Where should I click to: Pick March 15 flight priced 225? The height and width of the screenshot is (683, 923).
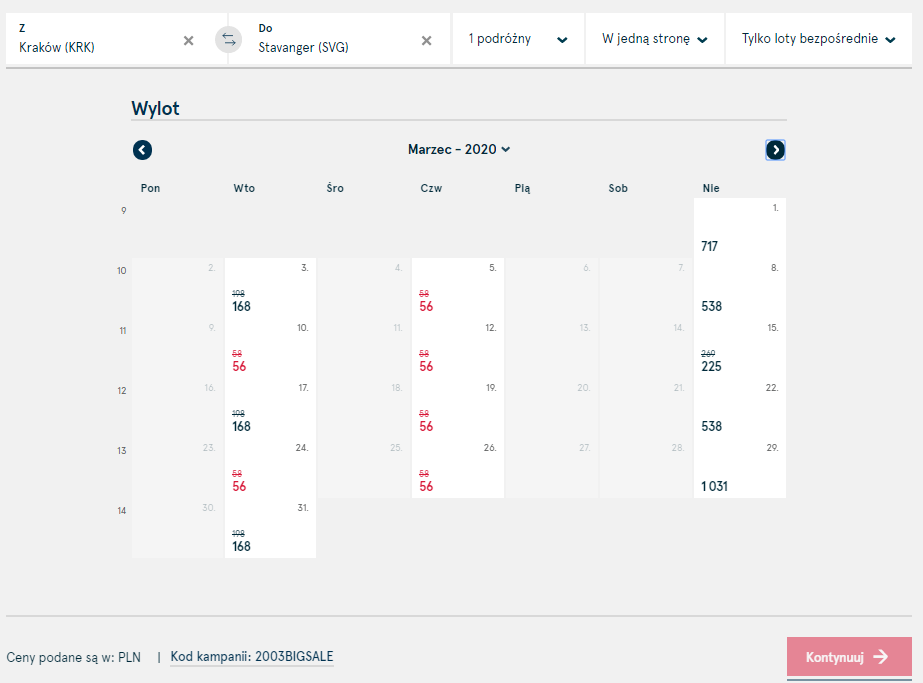pyautogui.click(x=740, y=349)
